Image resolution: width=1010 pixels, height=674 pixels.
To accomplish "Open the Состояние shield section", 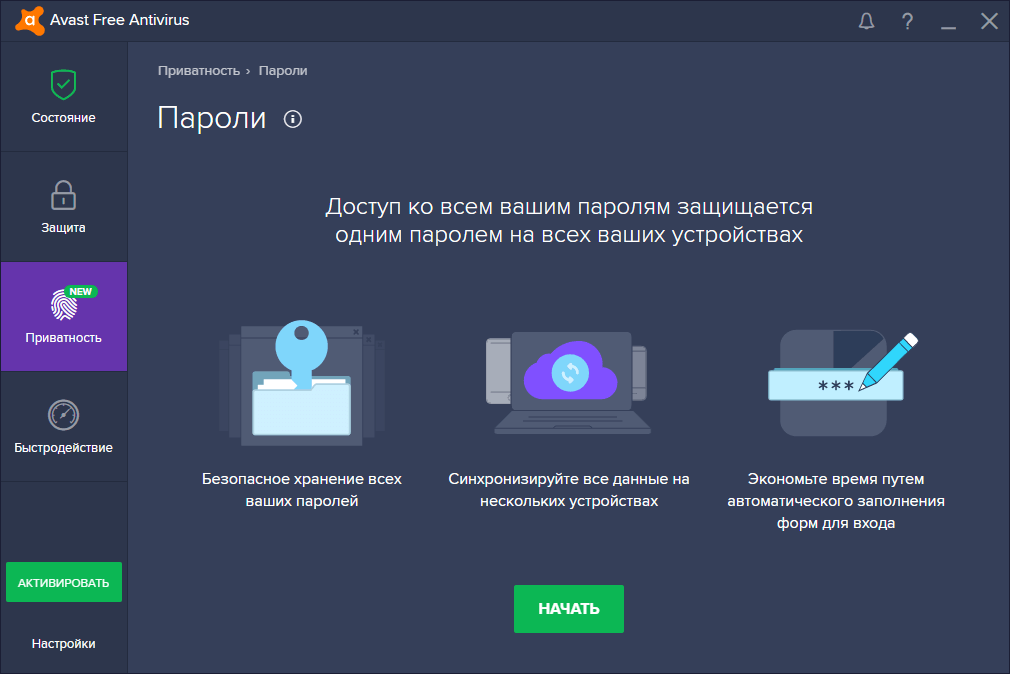I will click(x=64, y=97).
